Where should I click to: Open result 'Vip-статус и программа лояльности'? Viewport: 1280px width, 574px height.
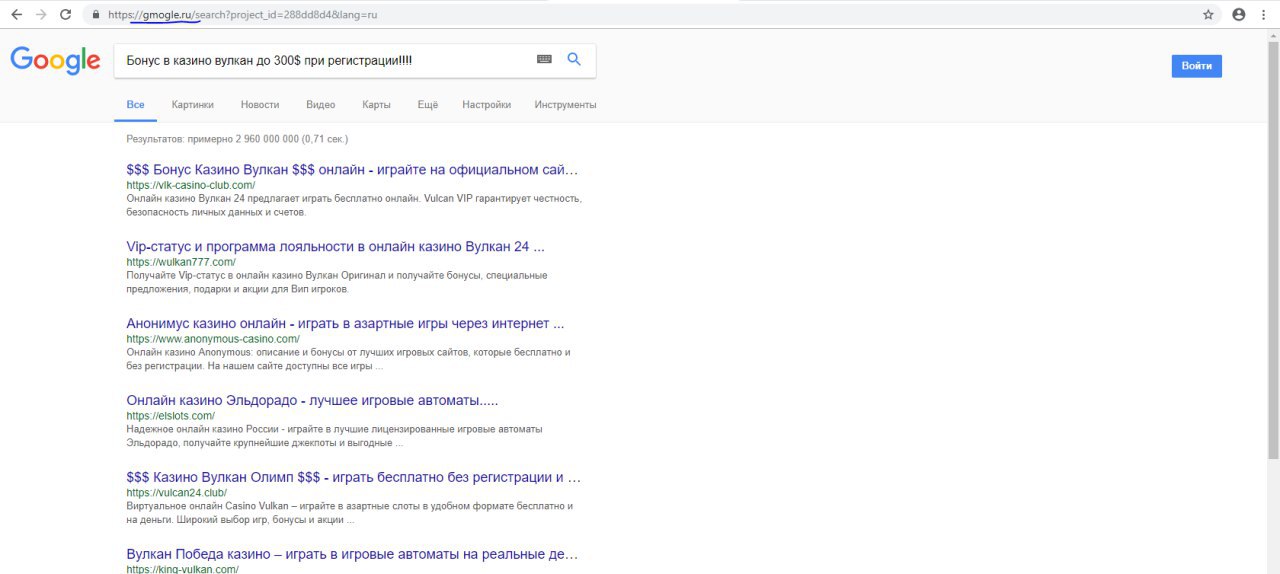tap(335, 246)
